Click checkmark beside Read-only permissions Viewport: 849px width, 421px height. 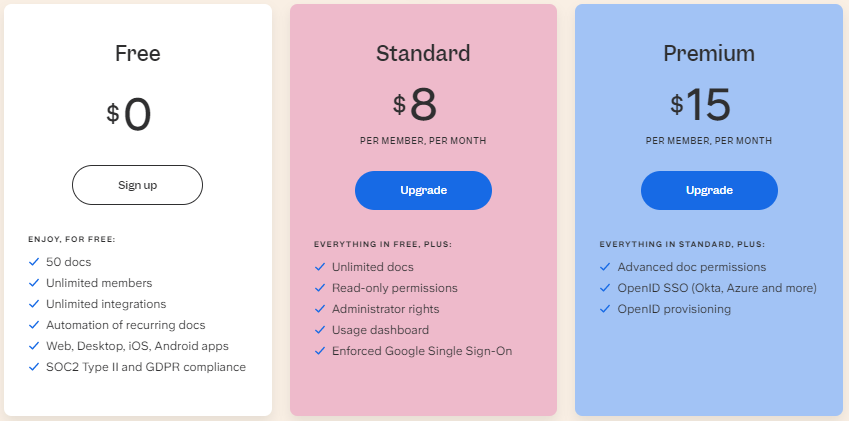pos(320,288)
